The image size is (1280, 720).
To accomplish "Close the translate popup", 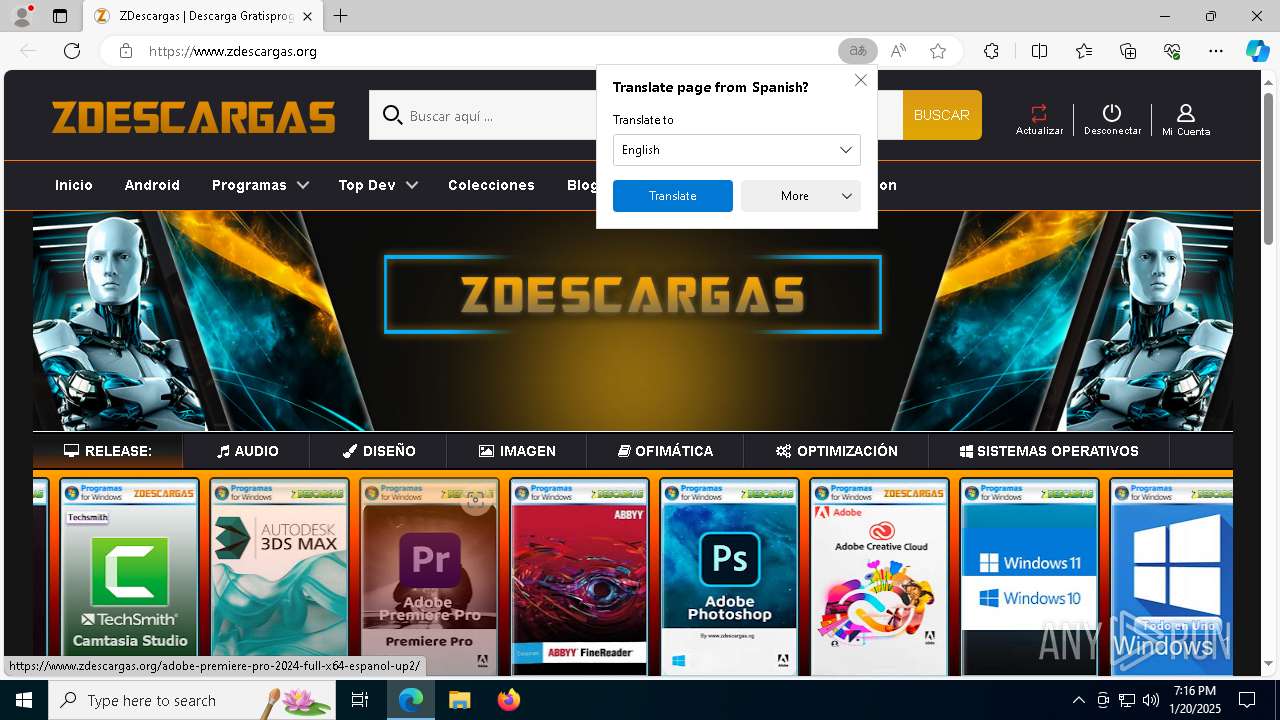I will [860, 80].
